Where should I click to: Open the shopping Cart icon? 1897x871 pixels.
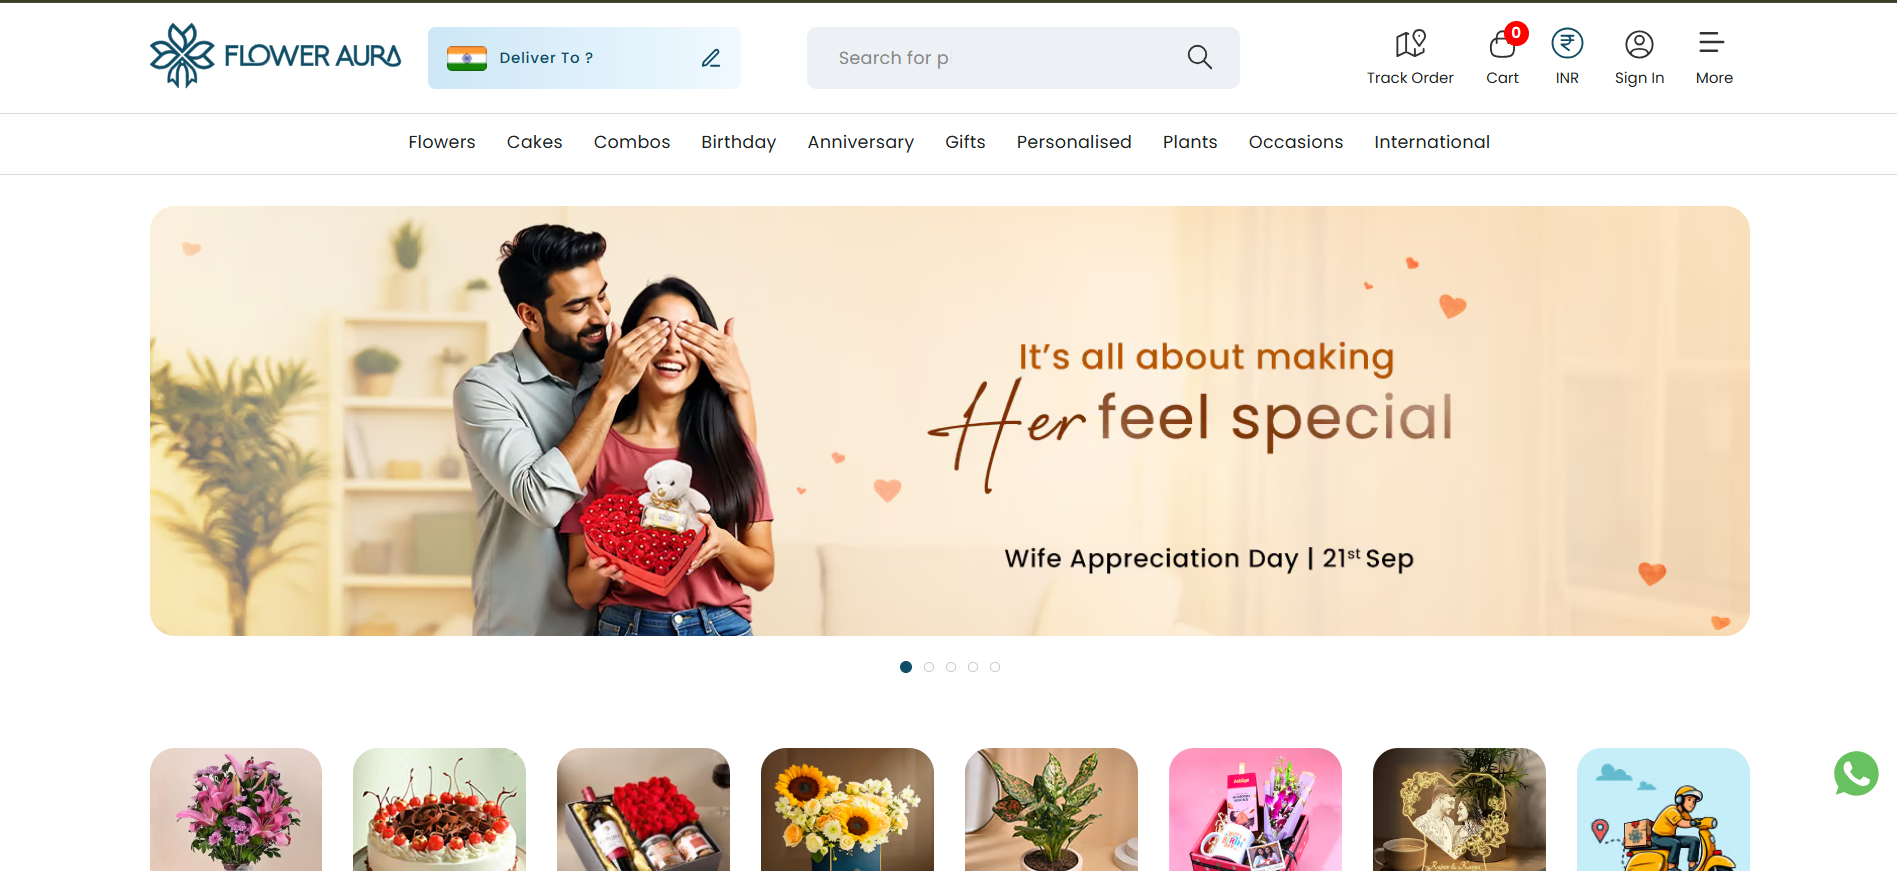tap(1502, 44)
